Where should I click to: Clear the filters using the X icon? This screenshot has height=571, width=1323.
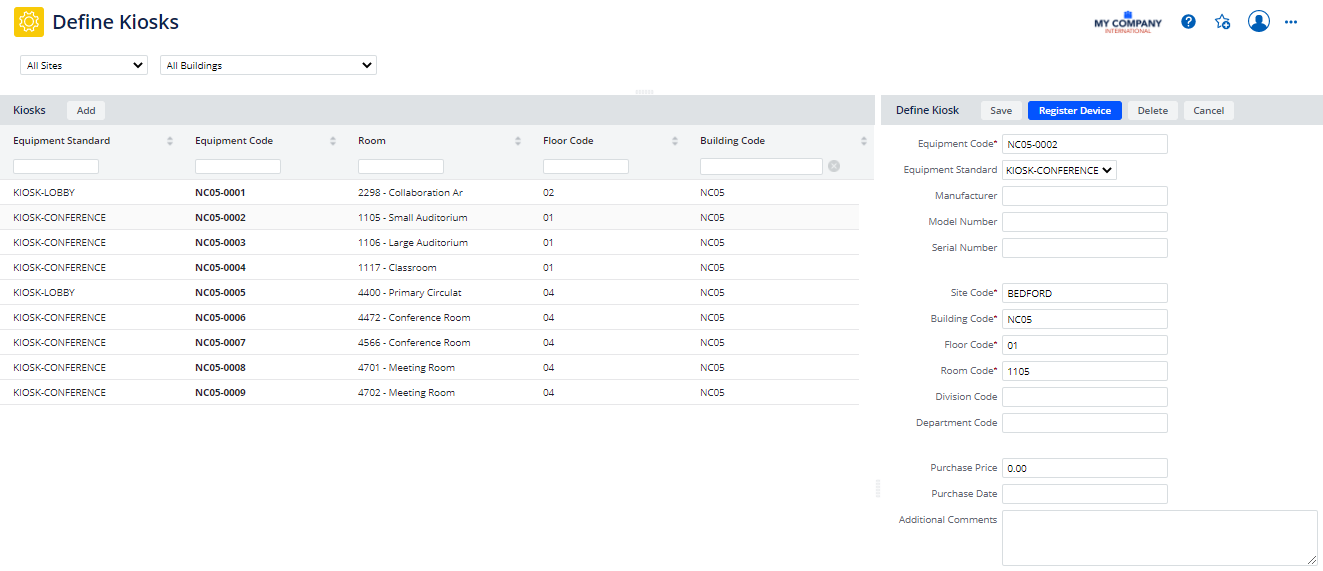[834, 166]
